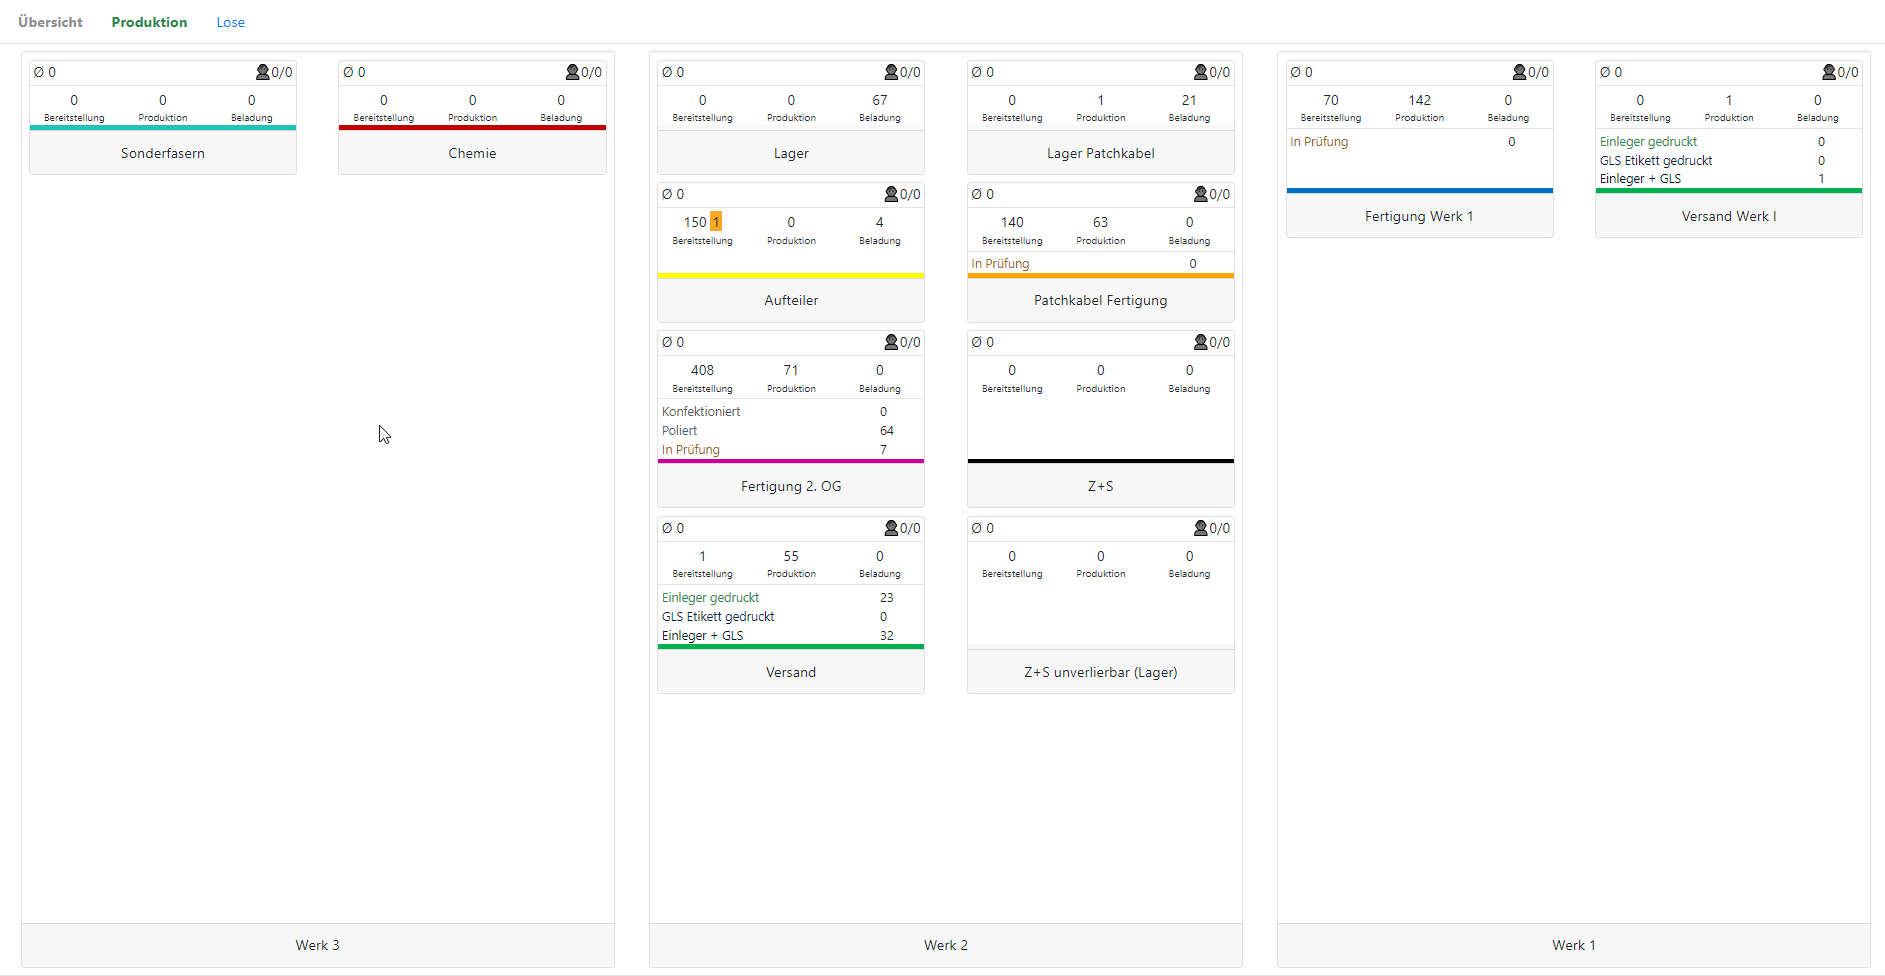Click the person icon on Z+S unverlierbar card
Viewport: 1885px width, 976px height.
[1200, 528]
